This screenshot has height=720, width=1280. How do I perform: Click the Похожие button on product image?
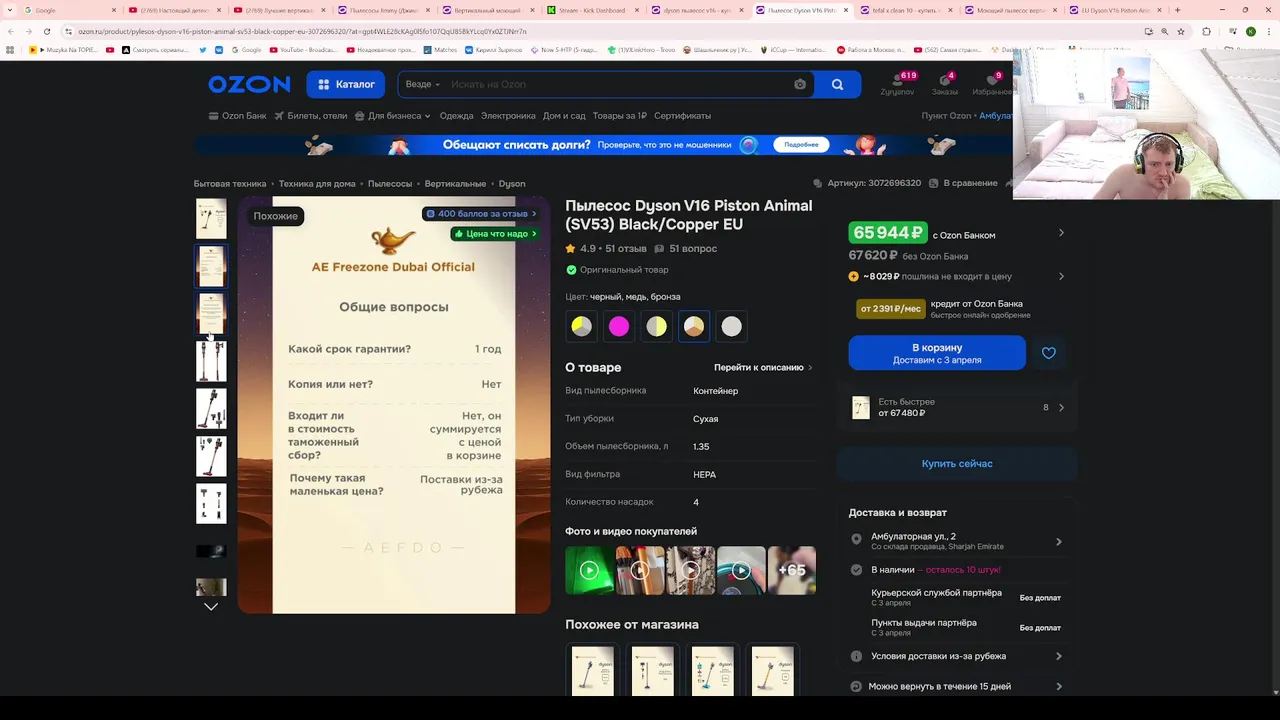(276, 216)
